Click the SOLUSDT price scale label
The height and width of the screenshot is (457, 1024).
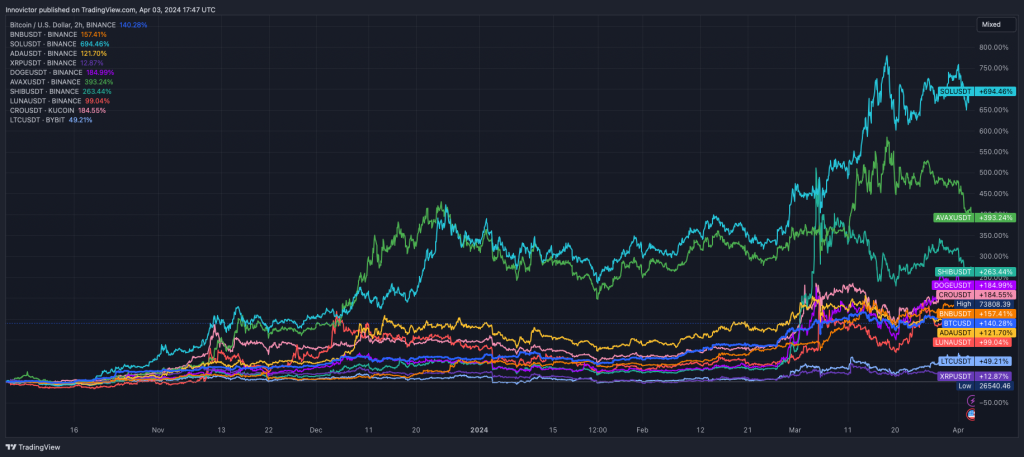pyautogui.click(x=975, y=91)
